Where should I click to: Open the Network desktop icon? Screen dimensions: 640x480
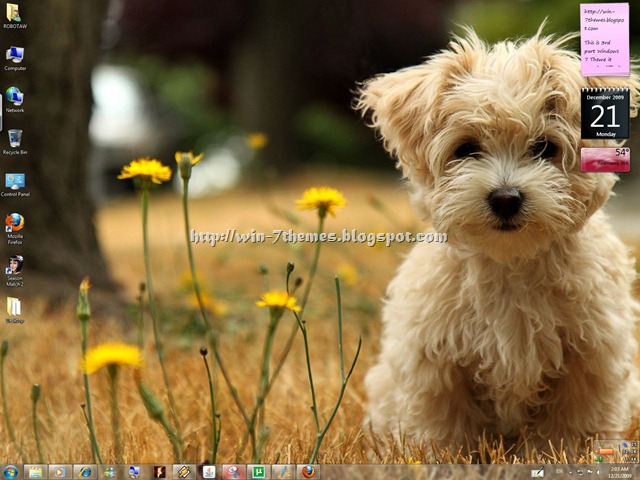click(x=15, y=100)
